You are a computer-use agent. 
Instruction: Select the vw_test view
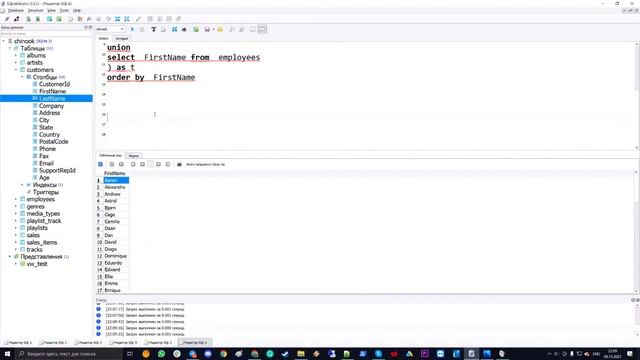(x=37, y=264)
